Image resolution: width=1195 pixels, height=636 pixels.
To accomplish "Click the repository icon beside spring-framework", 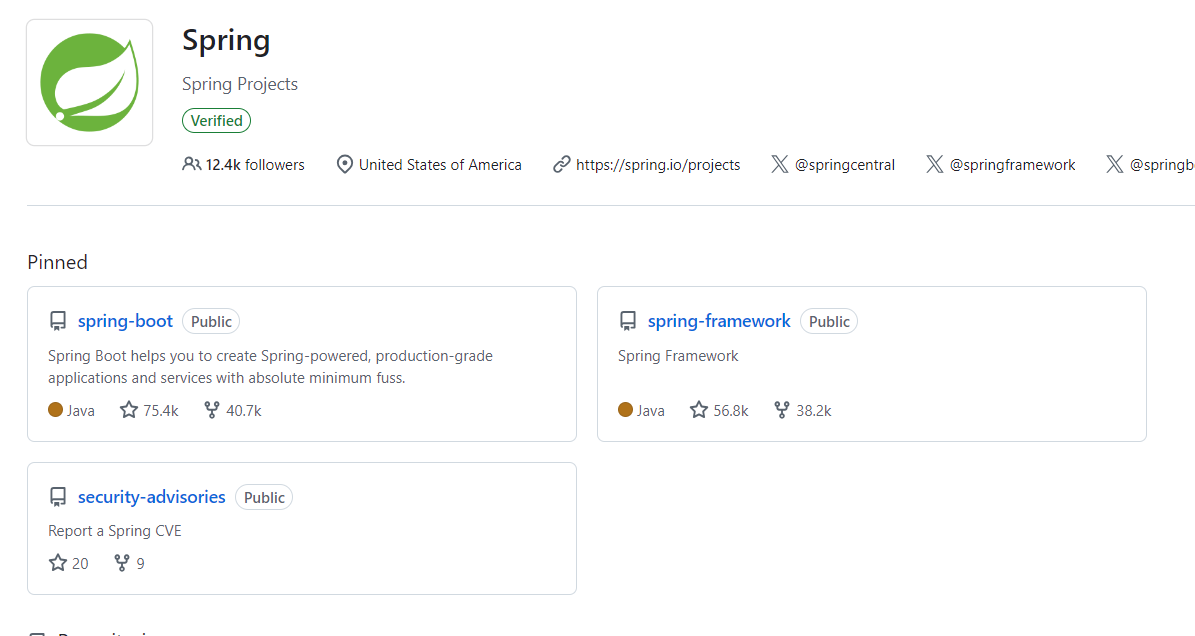I will pyautogui.click(x=628, y=321).
